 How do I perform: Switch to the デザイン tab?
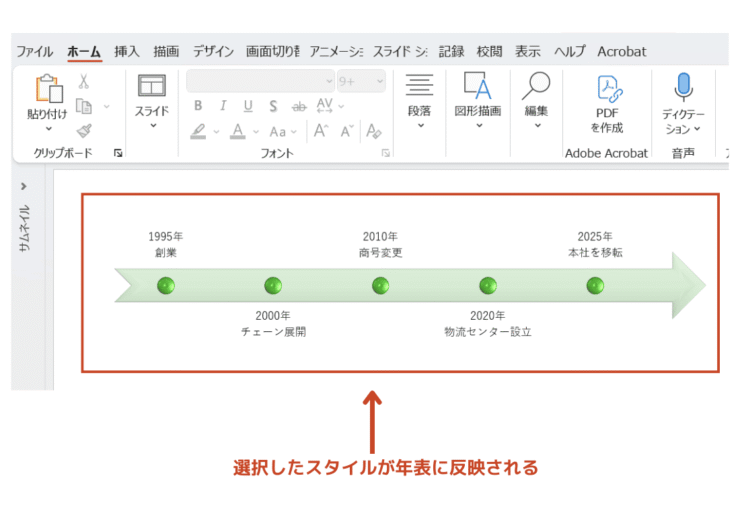click(213, 51)
